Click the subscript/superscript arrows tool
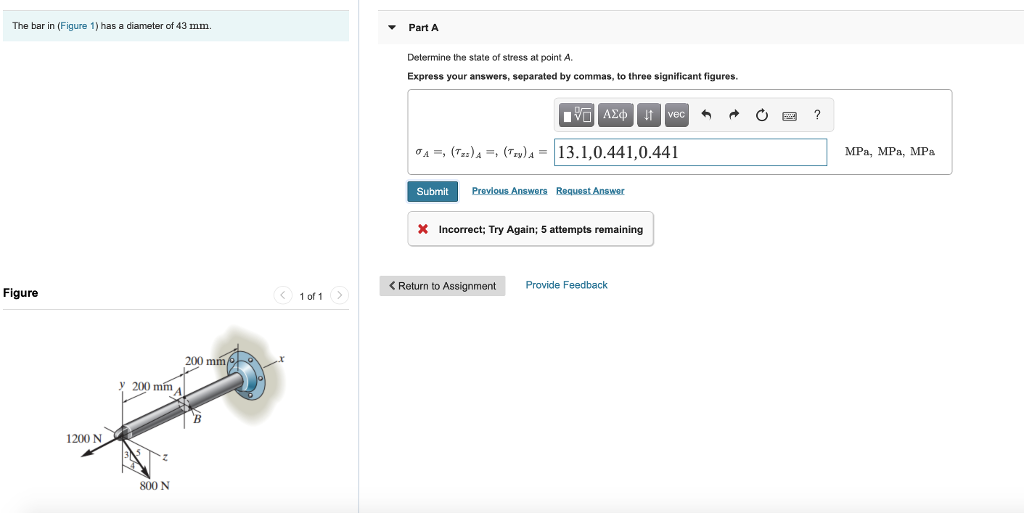 pos(648,115)
